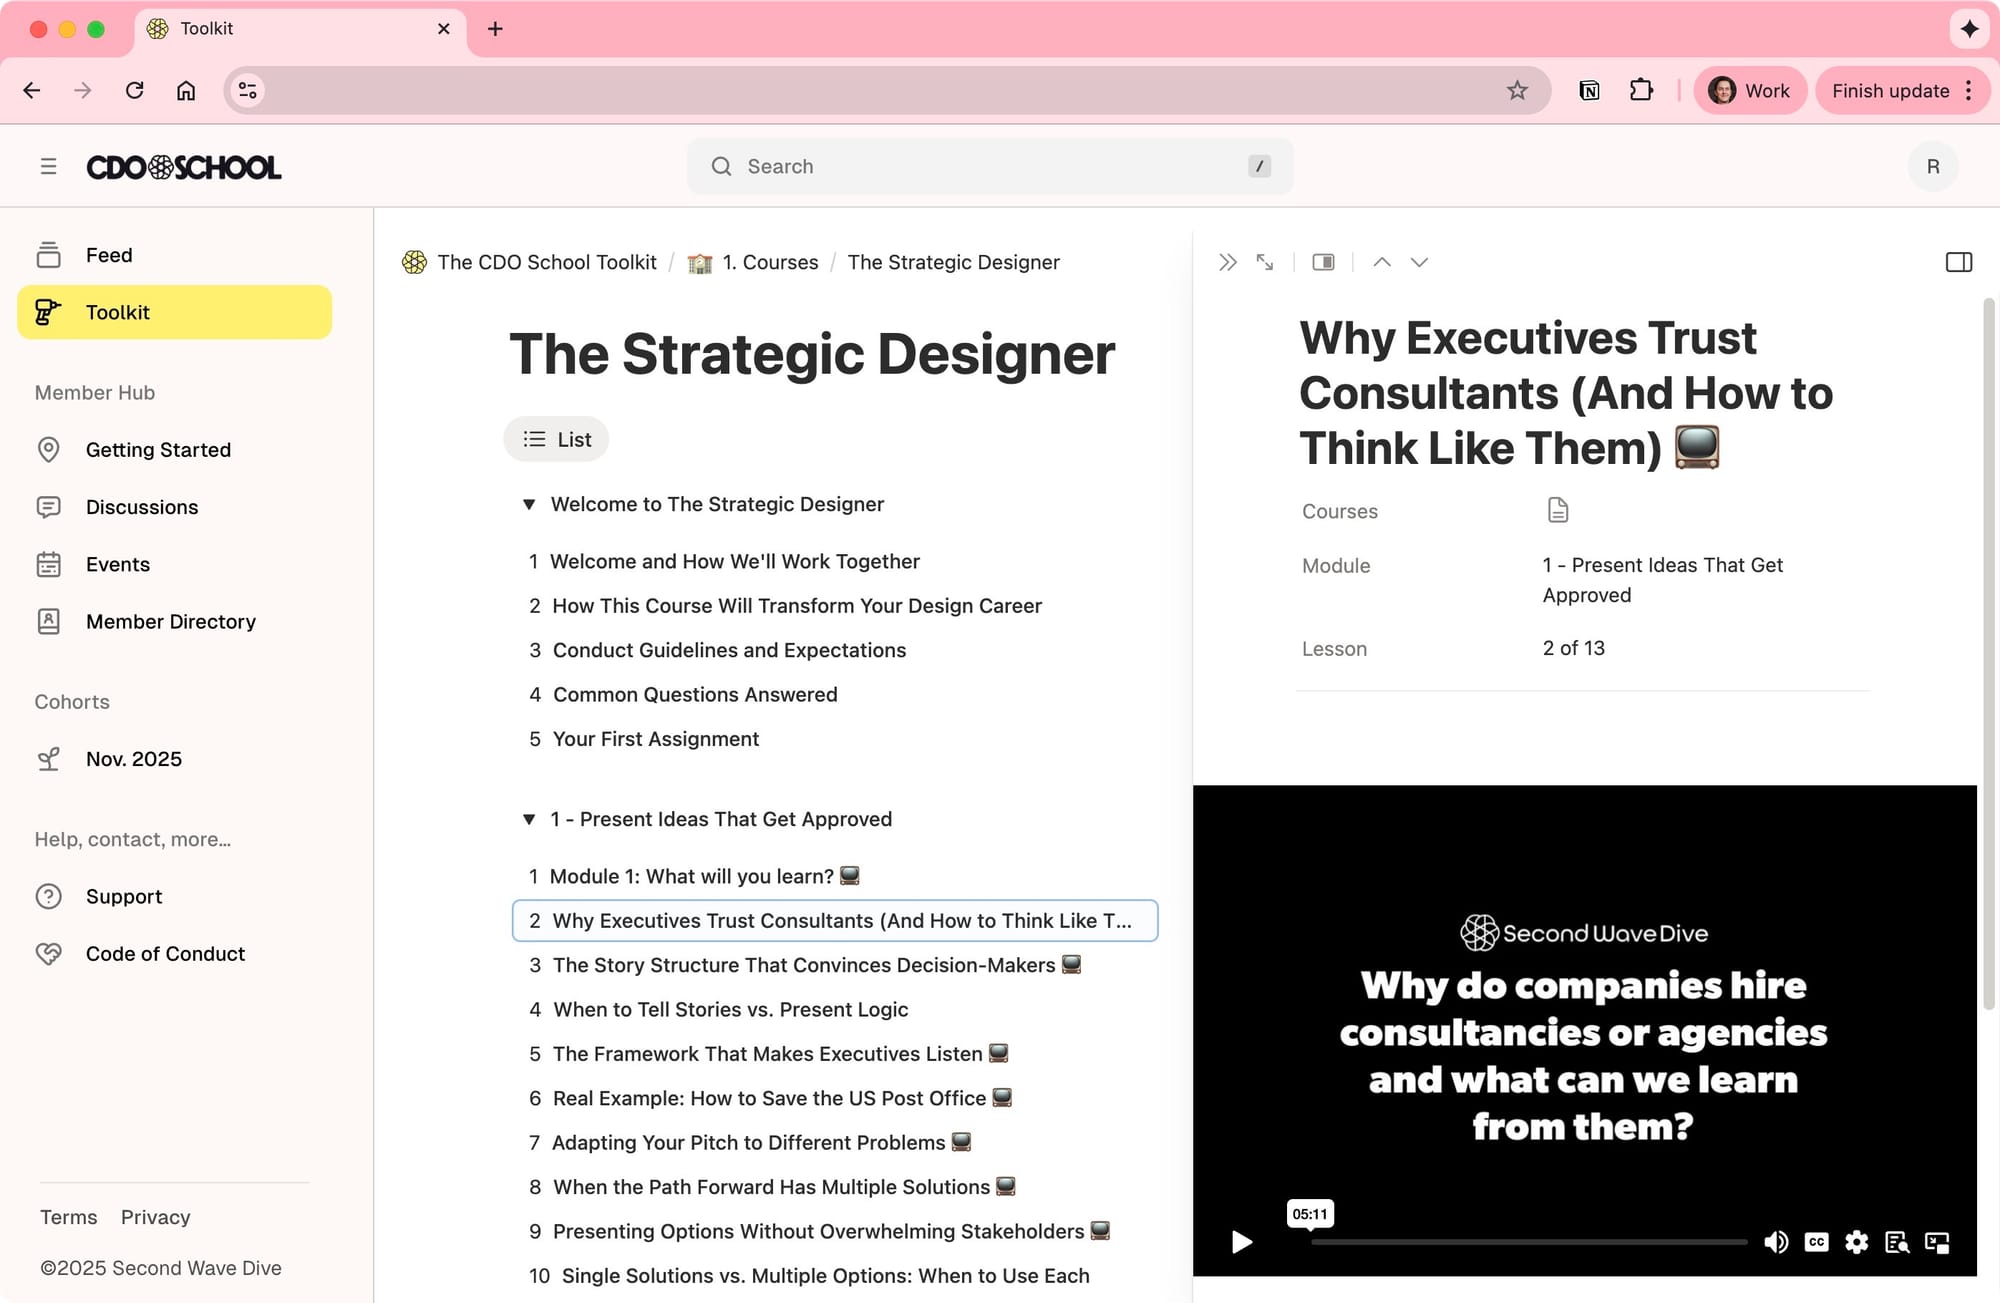Collapse Welcome to The Strategic Designer section
Image resolution: width=2000 pixels, height=1303 pixels.
(529, 504)
